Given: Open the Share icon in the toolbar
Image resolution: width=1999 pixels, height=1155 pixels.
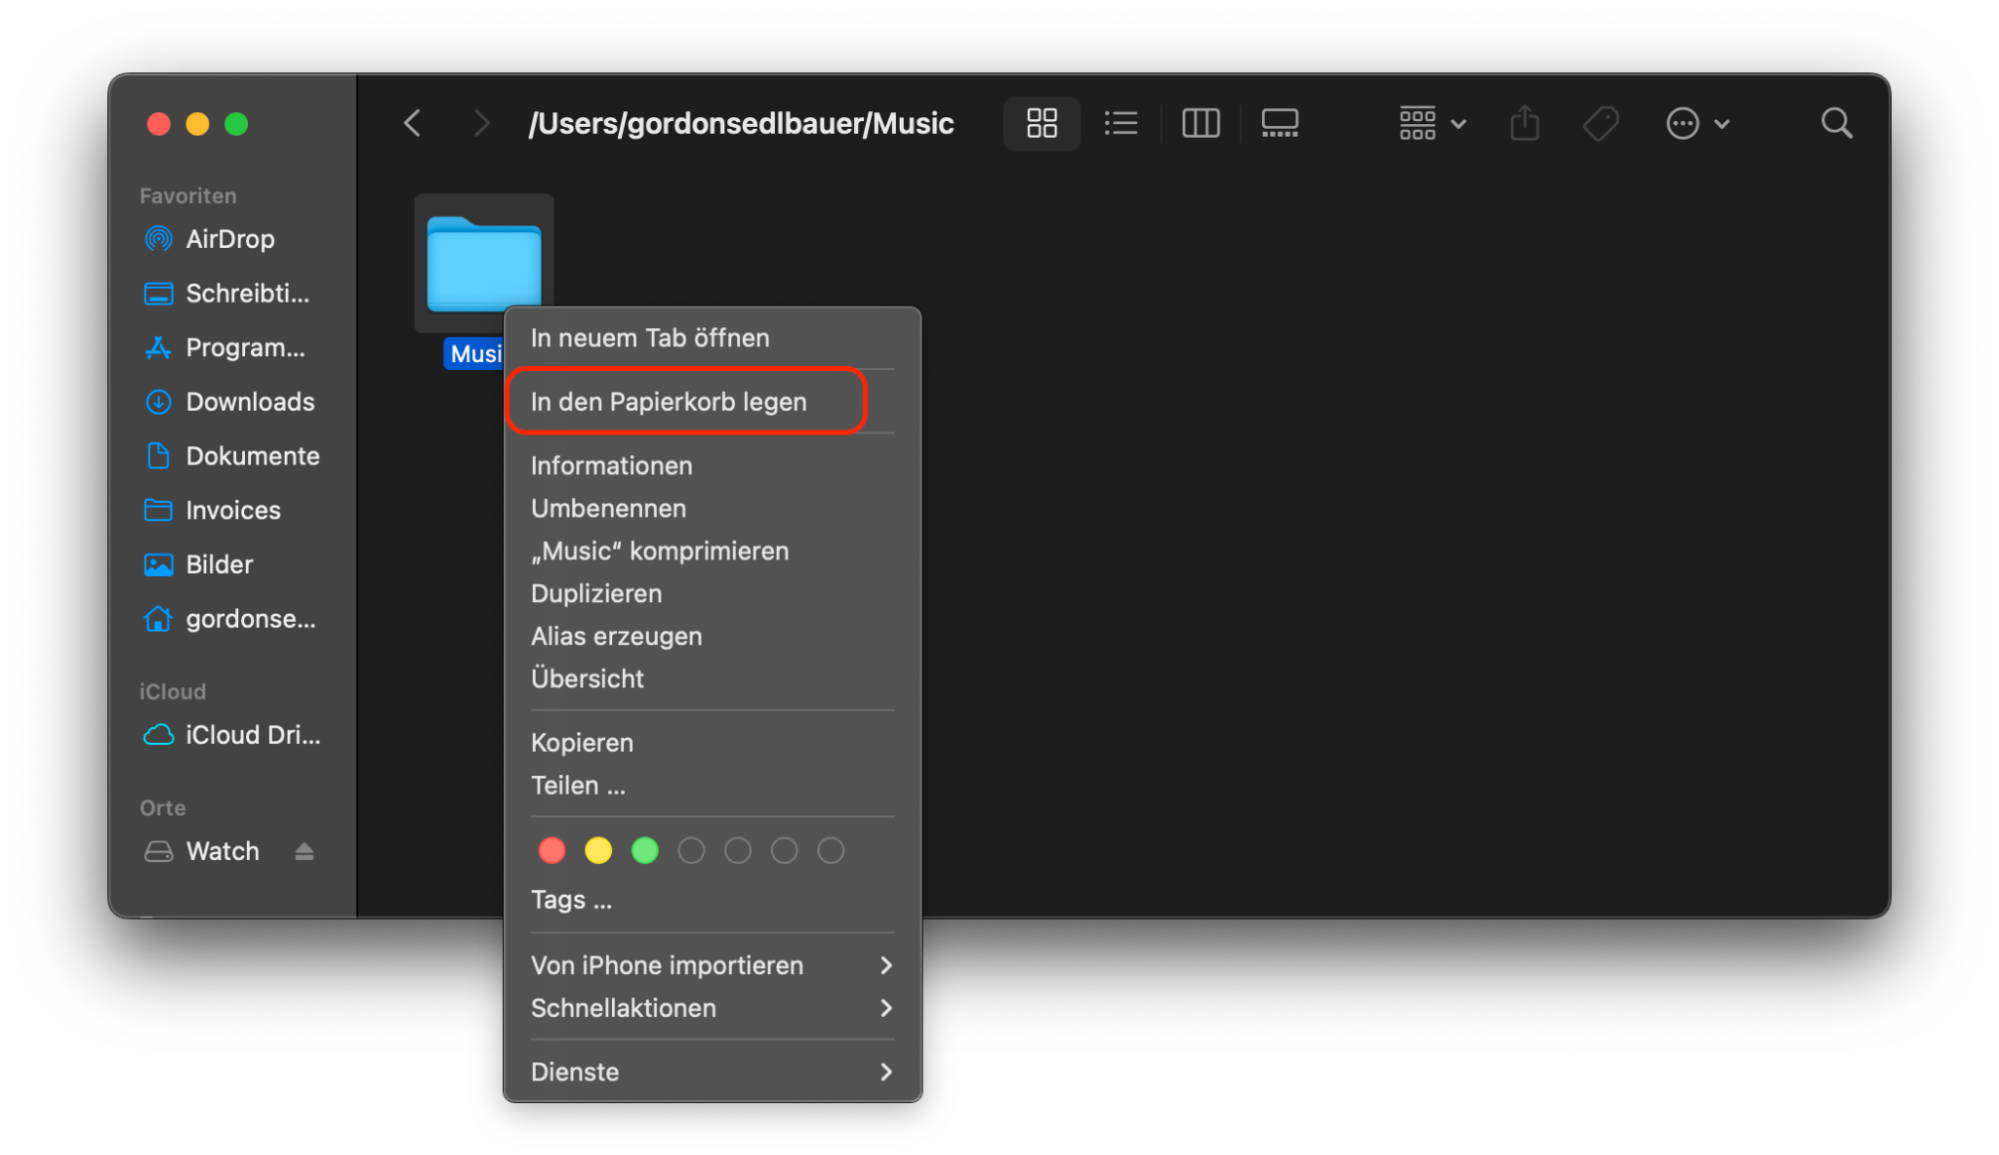Looking at the screenshot, I should pyautogui.click(x=1523, y=123).
